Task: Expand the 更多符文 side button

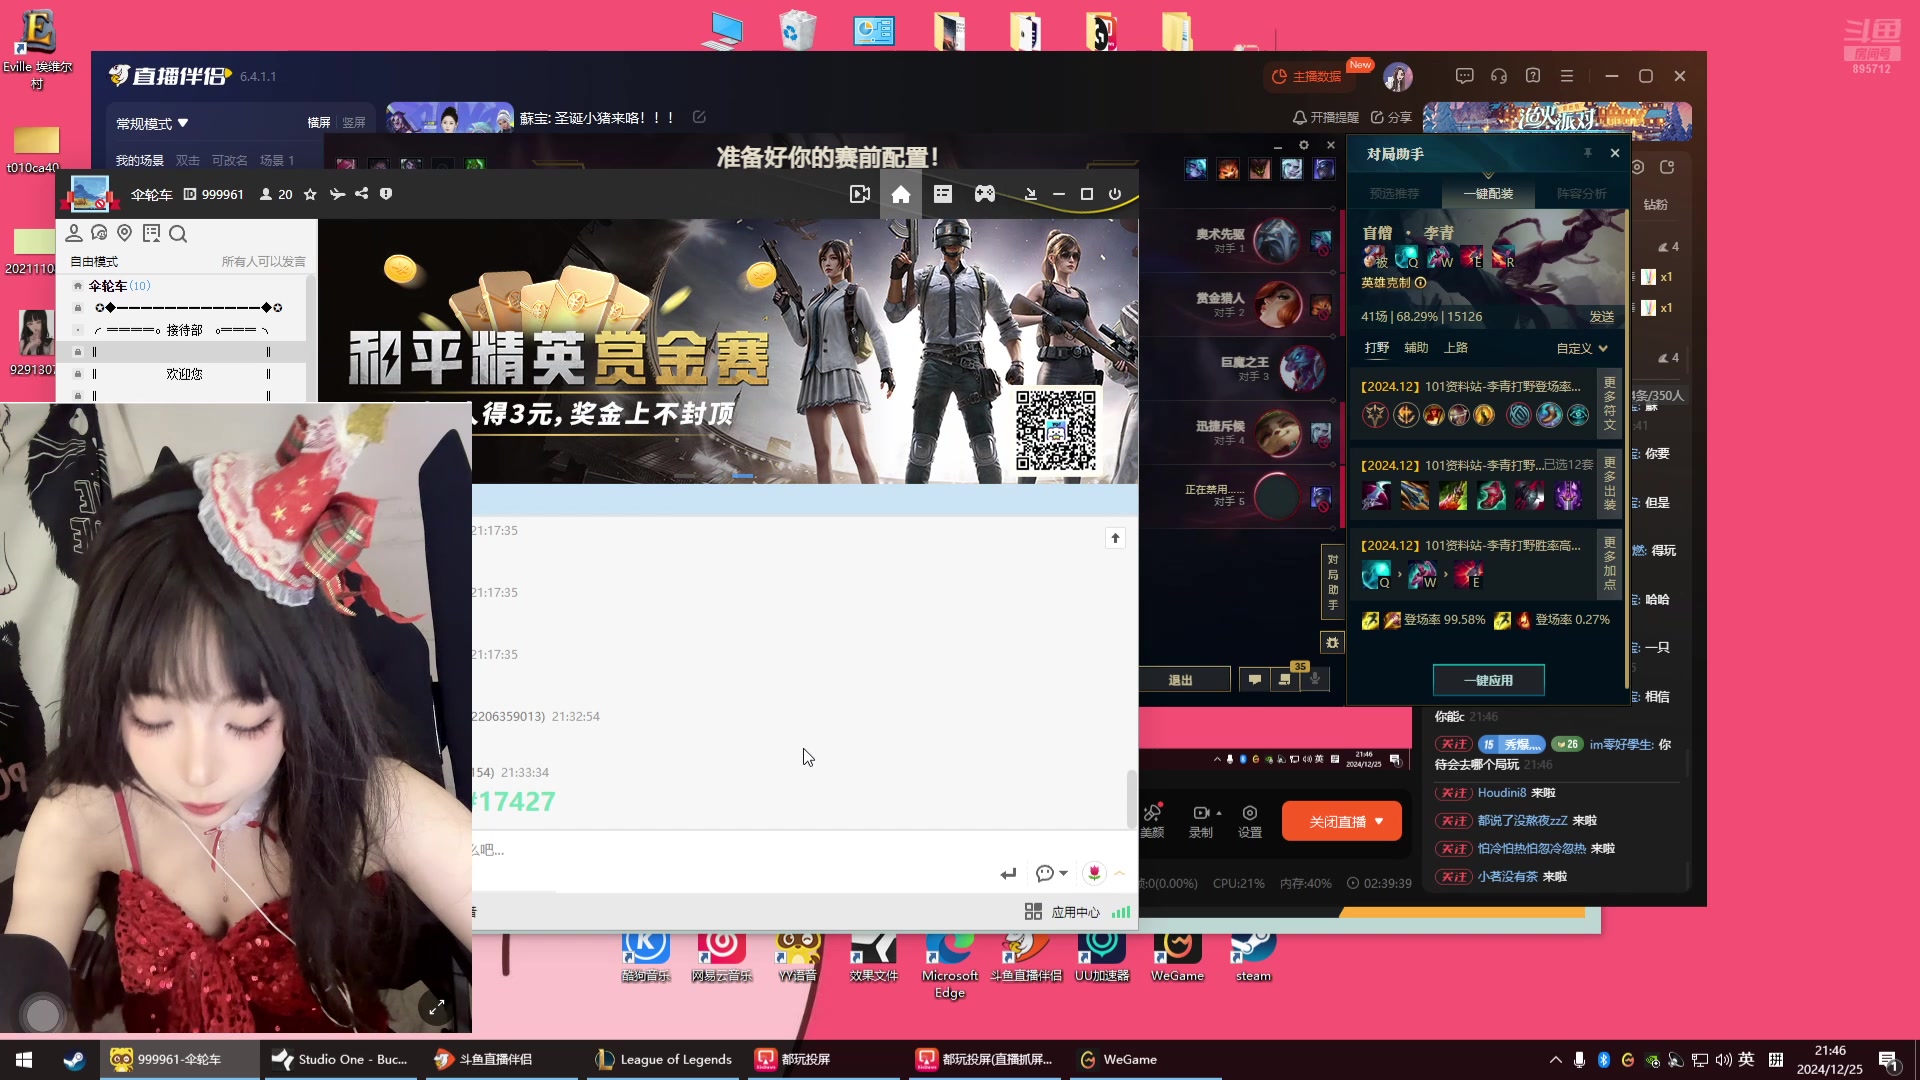Action: [x=1609, y=403]
